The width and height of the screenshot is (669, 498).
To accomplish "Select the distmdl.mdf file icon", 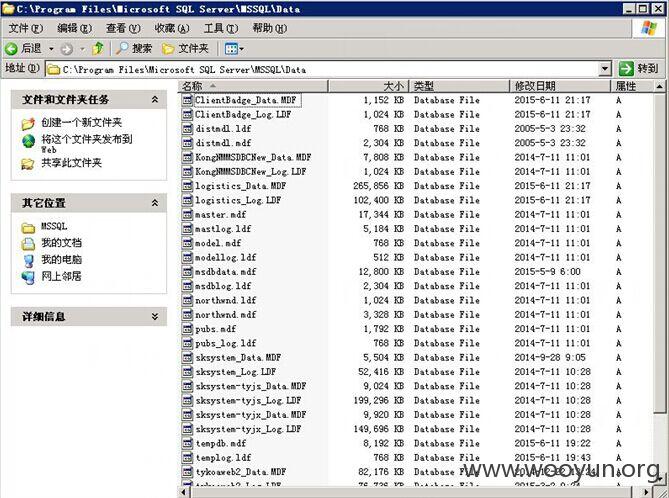I will click(x=187, y=143).
